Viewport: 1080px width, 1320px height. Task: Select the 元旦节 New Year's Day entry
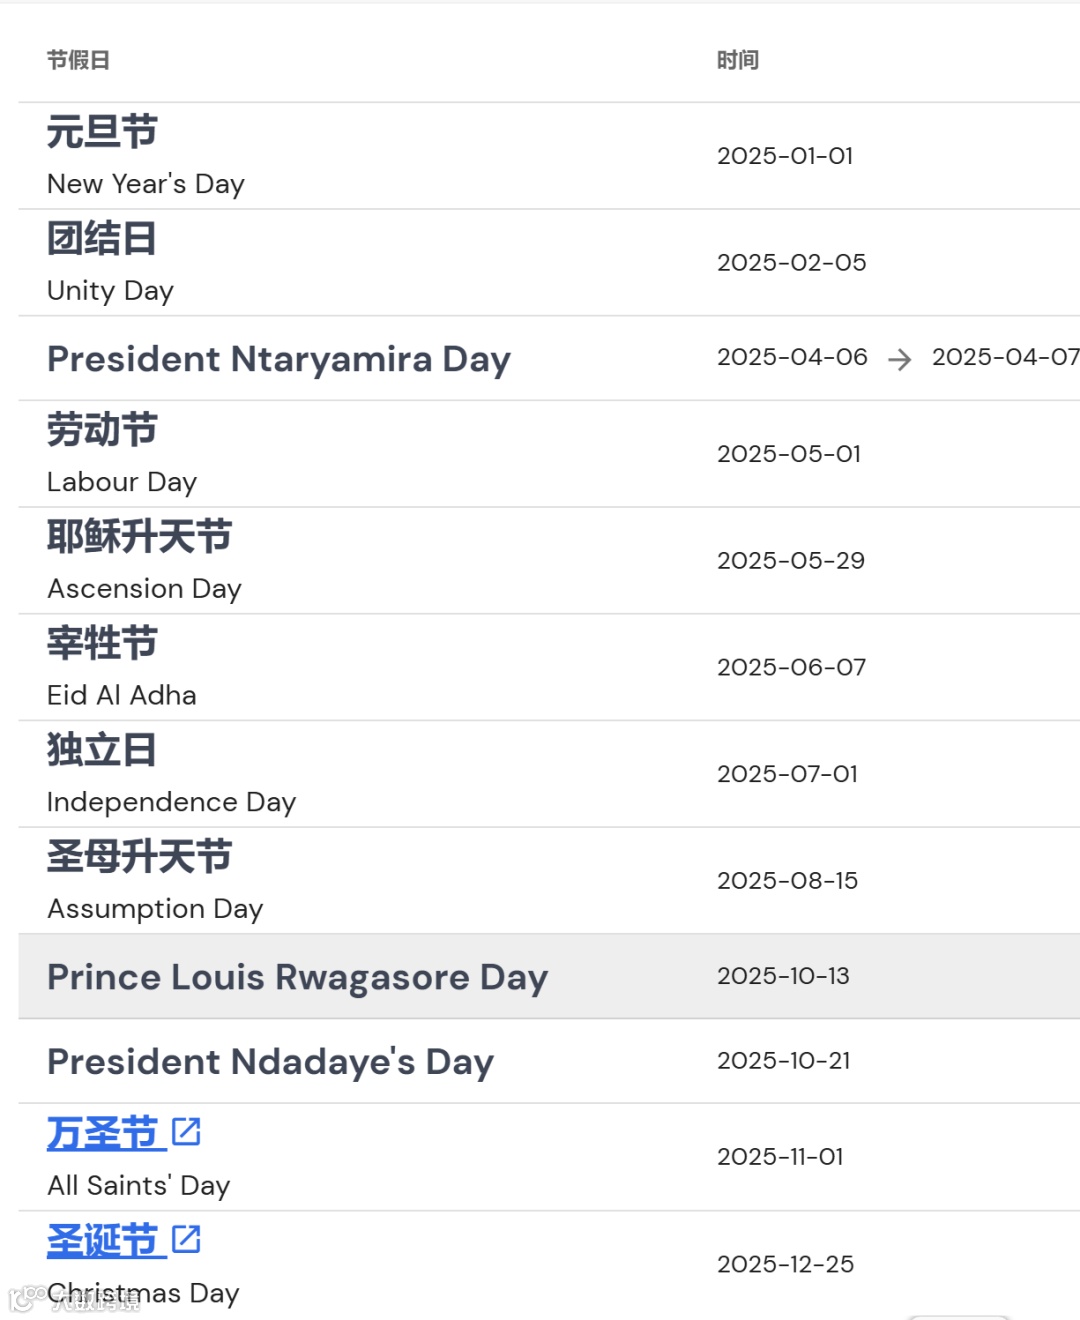146,156
